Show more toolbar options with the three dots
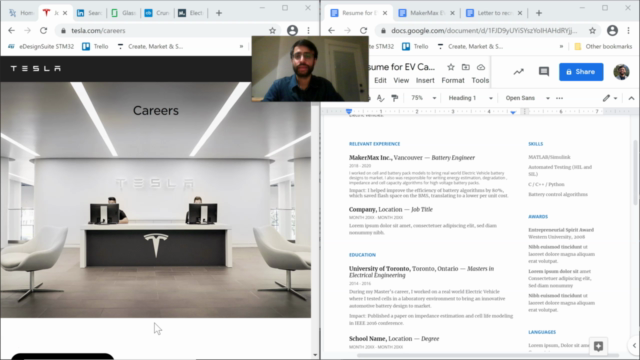This screenshot has width=640, height=360. [560, 98]
